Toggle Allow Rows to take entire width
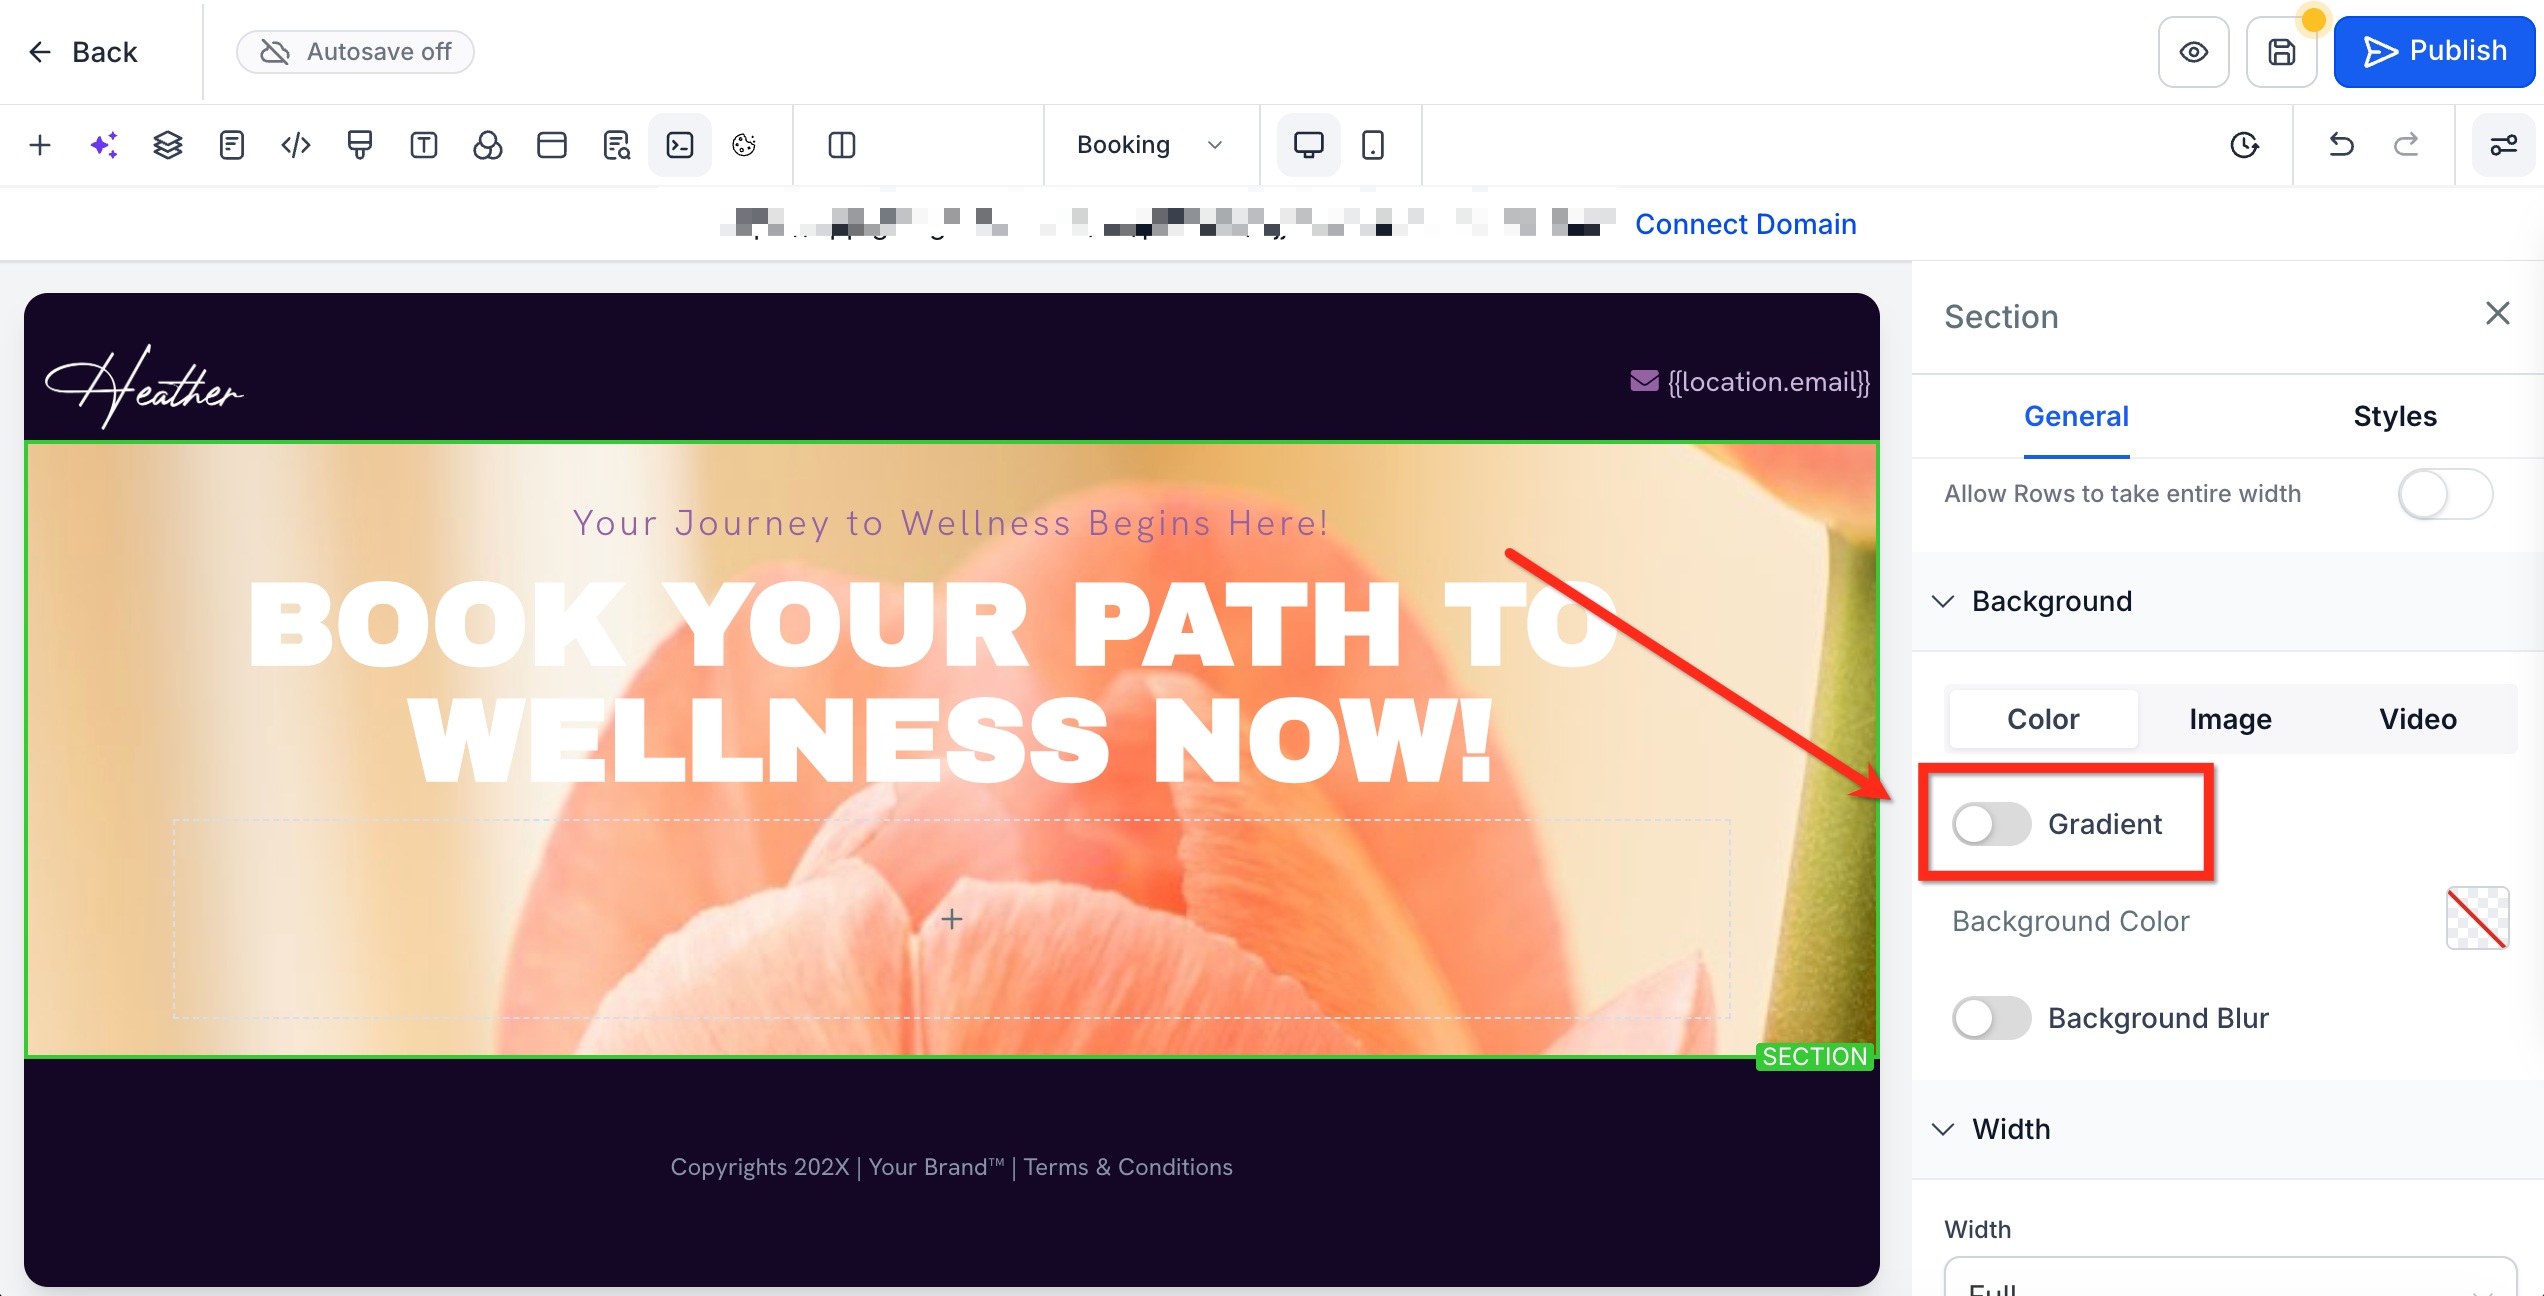The height and width of the screenshot is (1296, 2544). pyautogui.click(x=2444, y=494)
